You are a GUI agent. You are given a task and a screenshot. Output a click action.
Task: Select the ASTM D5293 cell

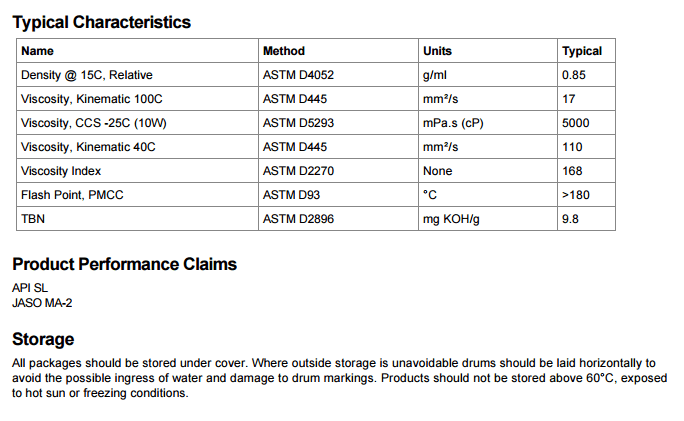coord(298,123)
